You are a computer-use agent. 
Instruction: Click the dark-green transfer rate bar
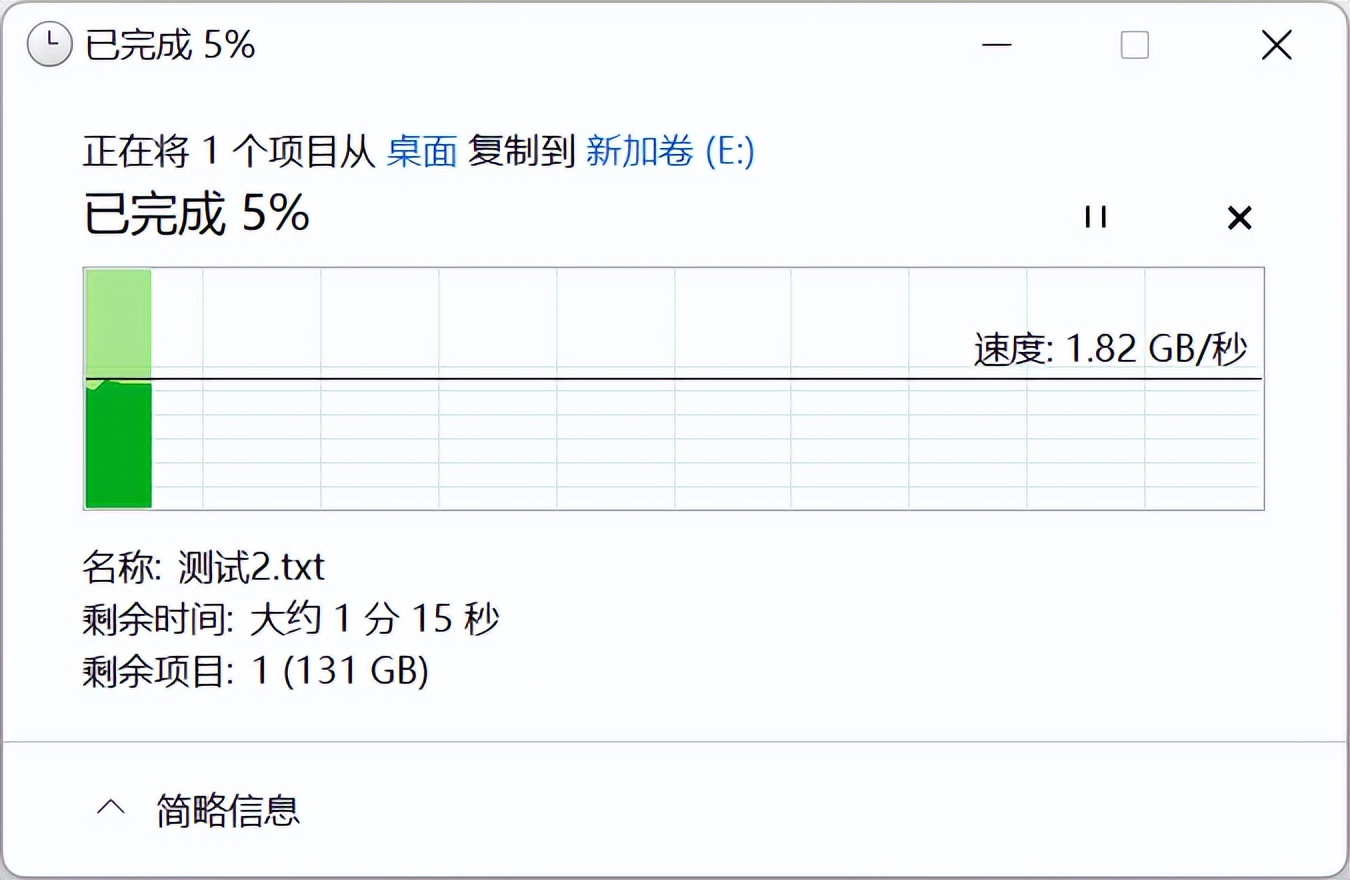[118, 445]
